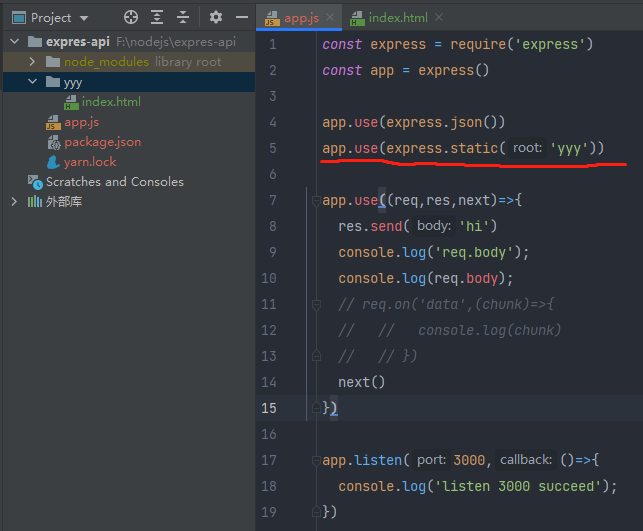Click the JS icon on app.js tab
Screen dimensions: 643x531
tap(272, 18)
